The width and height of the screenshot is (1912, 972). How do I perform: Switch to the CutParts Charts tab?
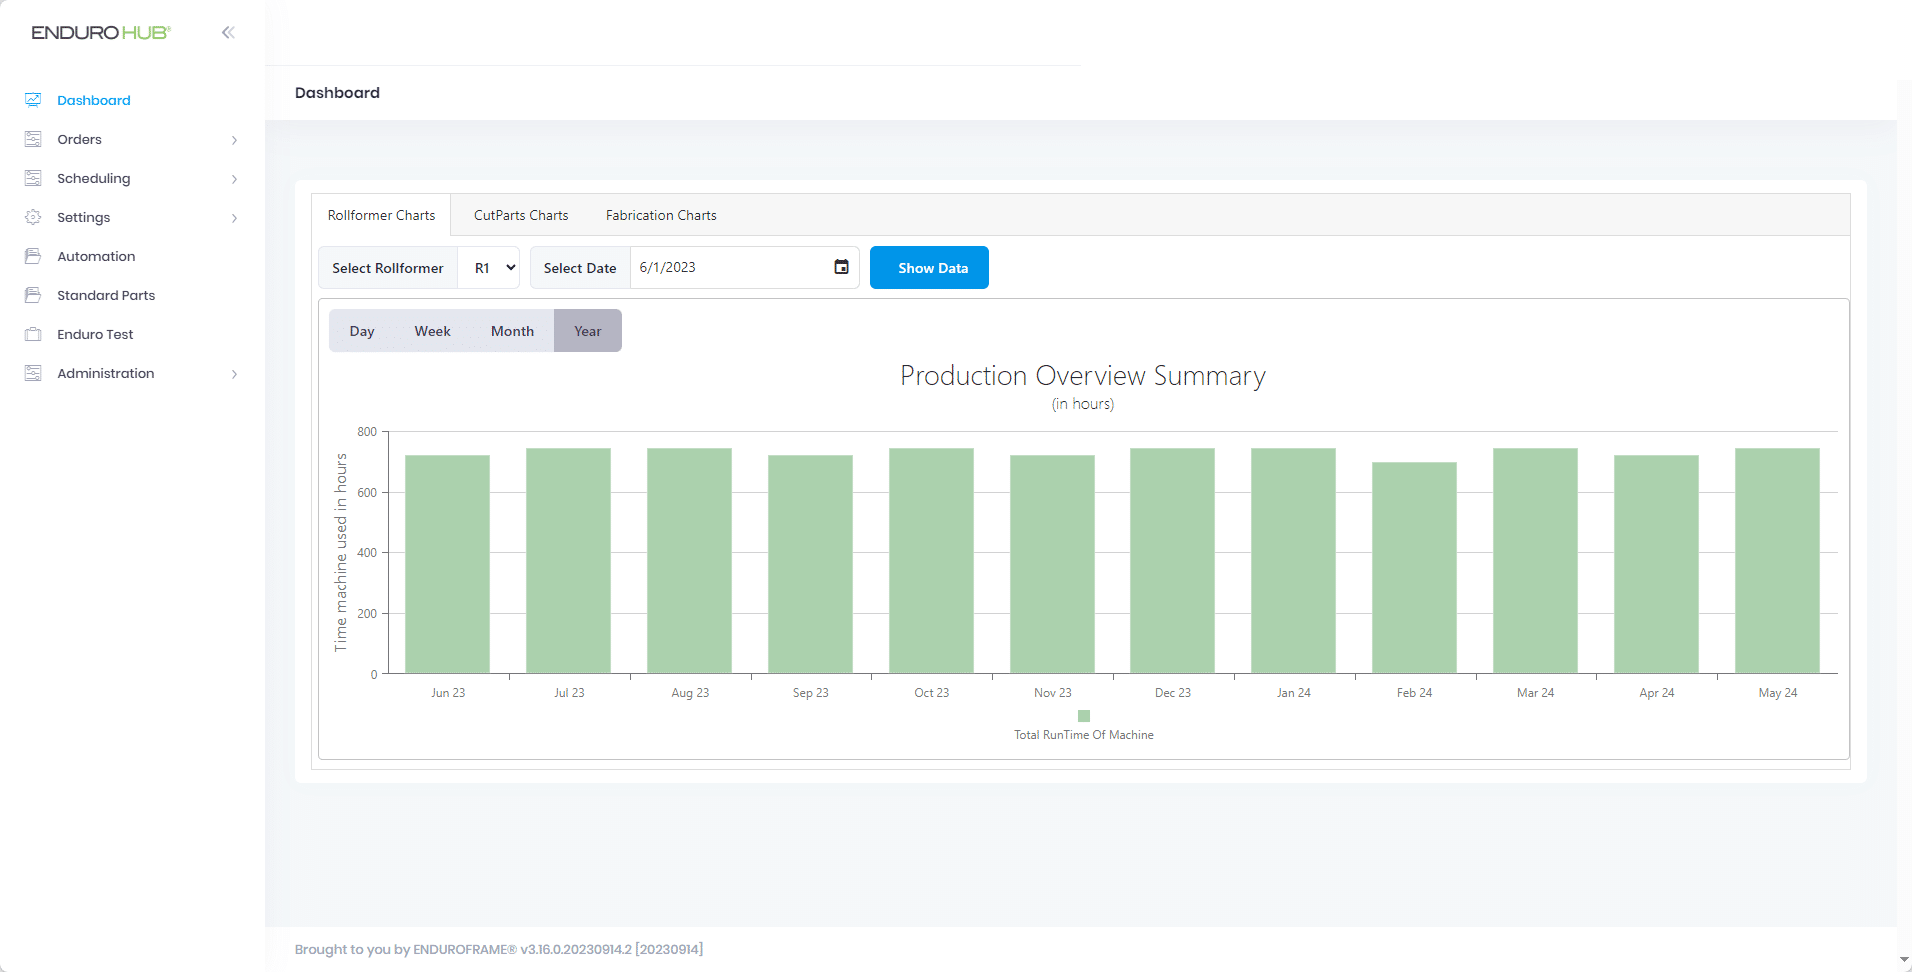pyautogui.click(x=521, y=215)
